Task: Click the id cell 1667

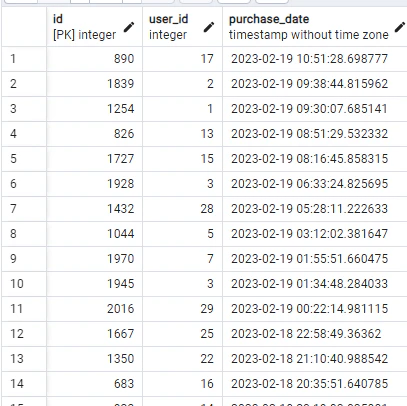Action: click(94, 334)
